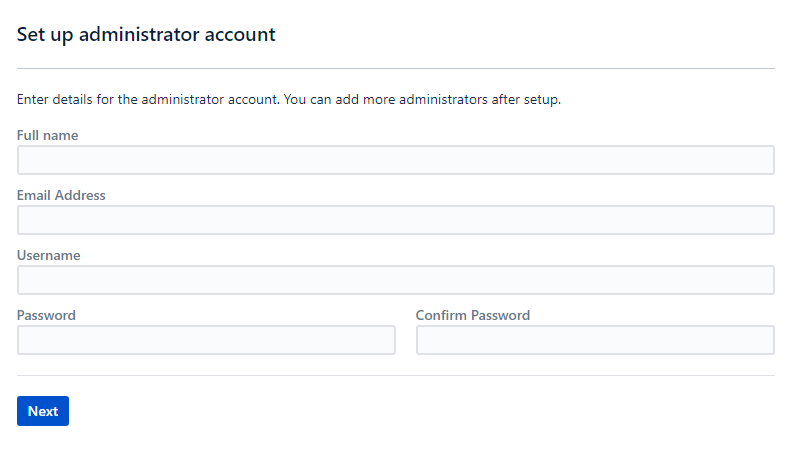The width and height of the screenshot is (792, 449).
Task: Click the 'Confirm Password' label
Action: click(473, 315)
